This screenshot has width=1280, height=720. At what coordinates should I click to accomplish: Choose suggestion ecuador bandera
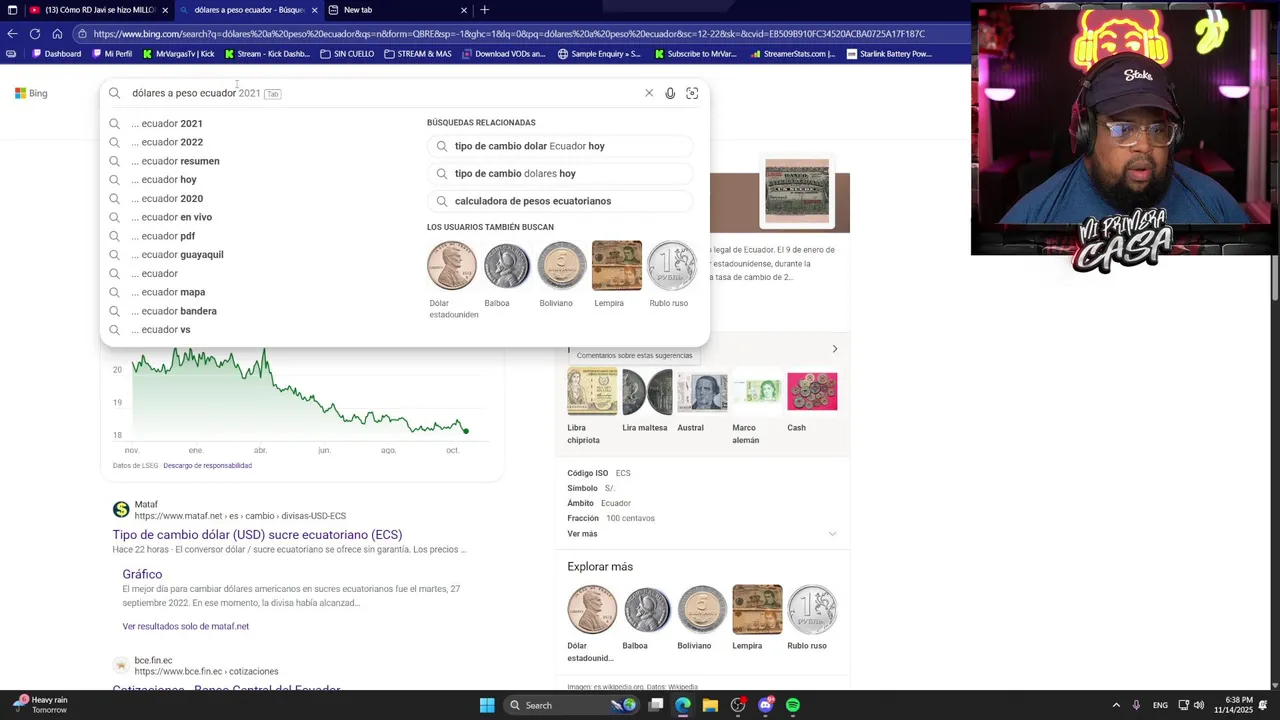[x=173, y=311]
